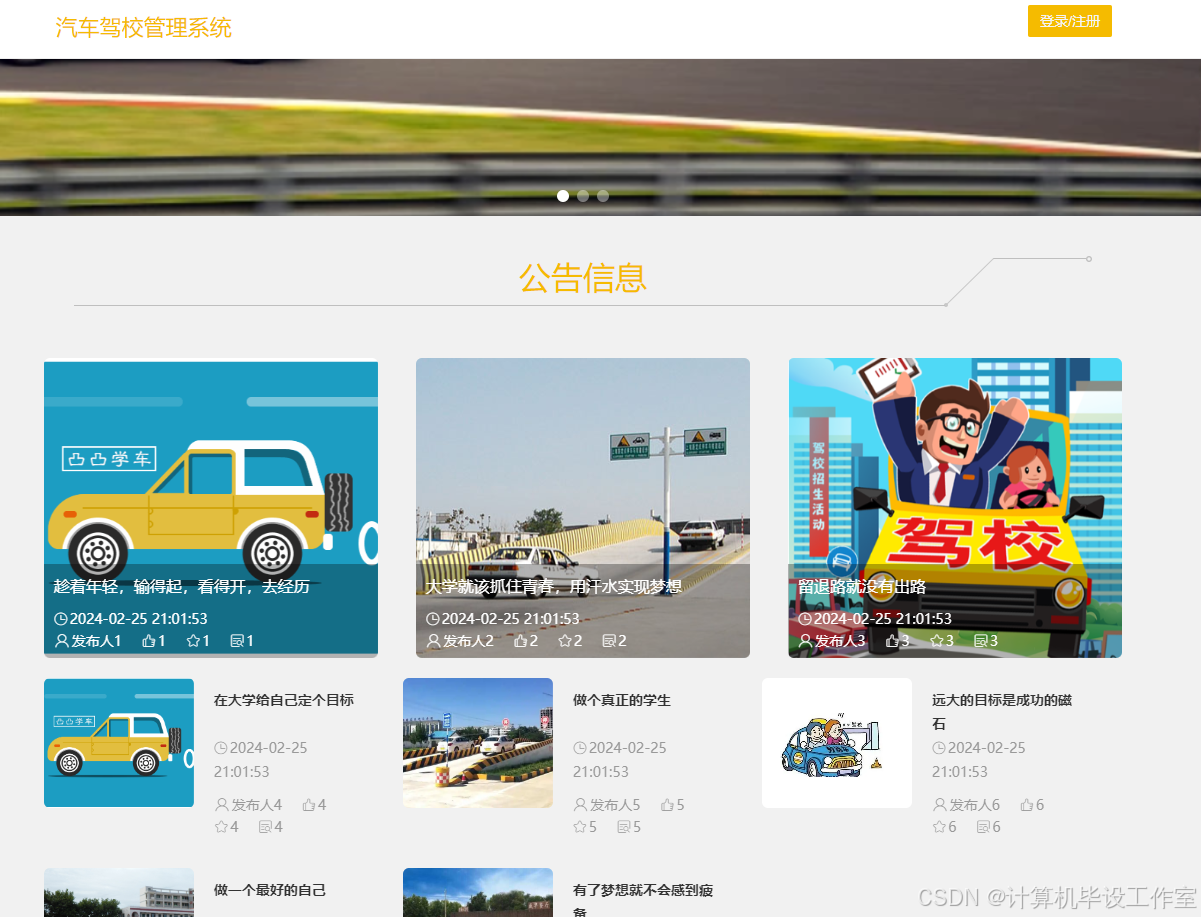Click the clock icon under 远大的目标是成功的磁石

click(939, 748)
